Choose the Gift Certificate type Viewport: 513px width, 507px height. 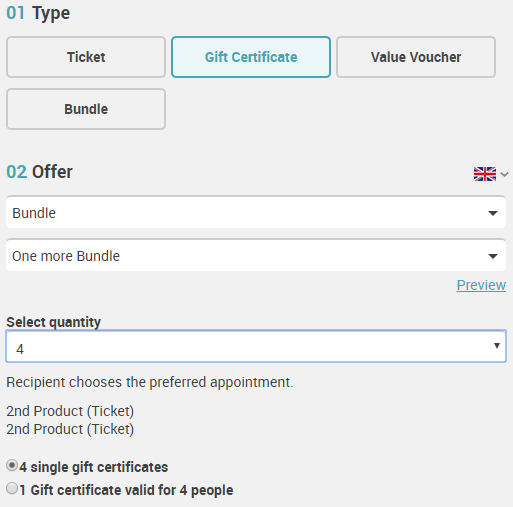251,57
